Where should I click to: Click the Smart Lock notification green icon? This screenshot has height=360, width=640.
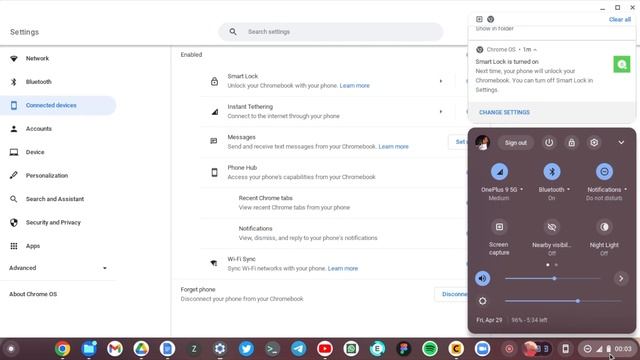(x=622, y=64)
